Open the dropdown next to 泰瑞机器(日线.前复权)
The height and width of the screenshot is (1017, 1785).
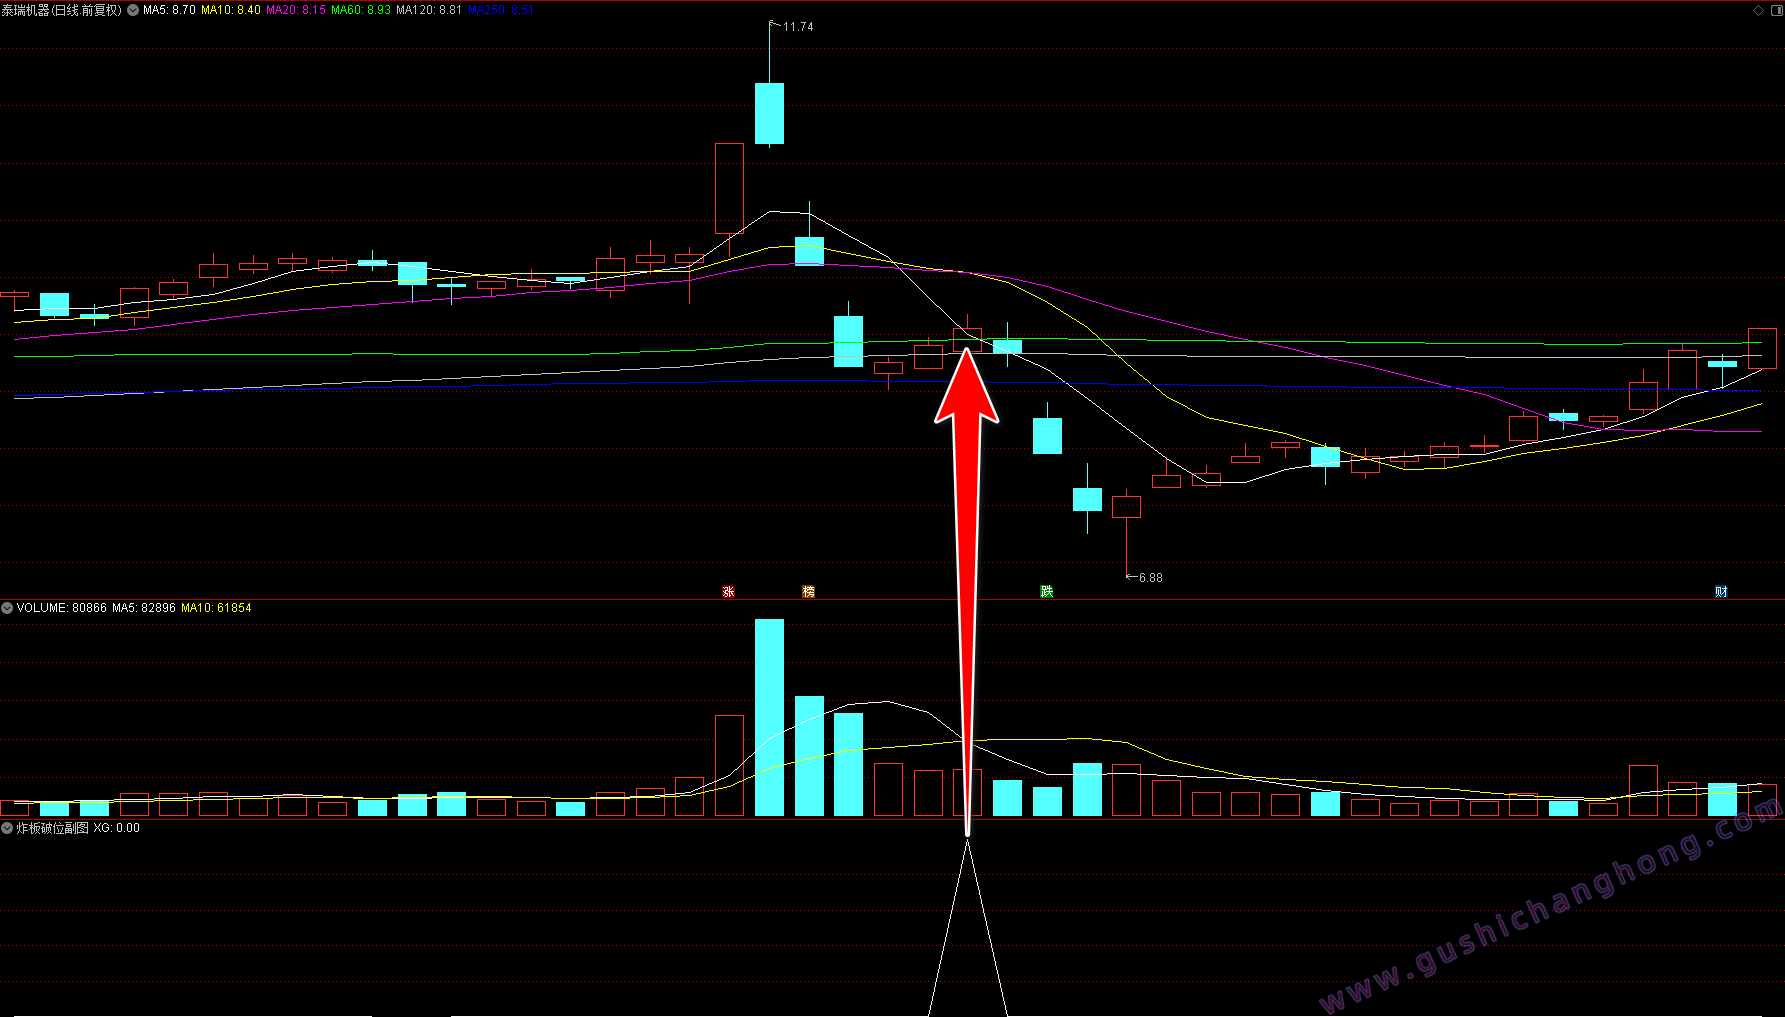point(133,10)
